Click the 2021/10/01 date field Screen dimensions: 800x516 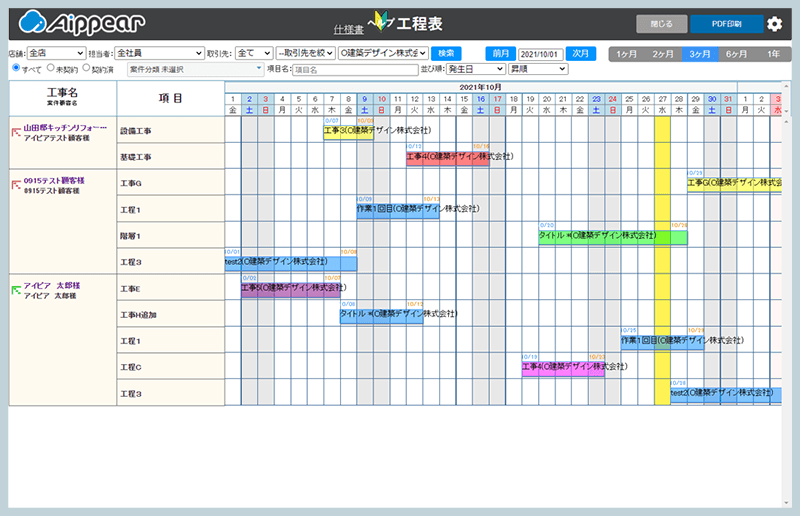540,54
